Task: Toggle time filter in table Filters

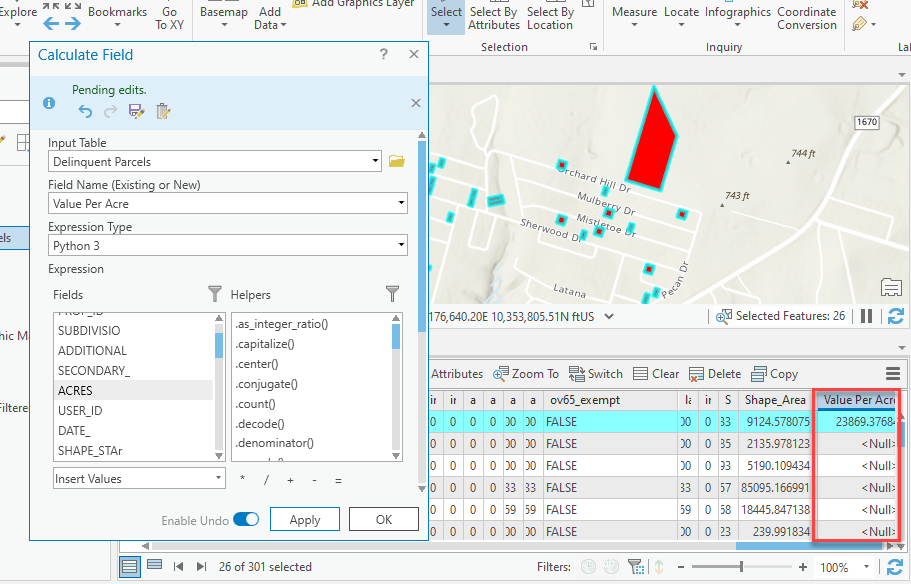Action: [588, 567]
